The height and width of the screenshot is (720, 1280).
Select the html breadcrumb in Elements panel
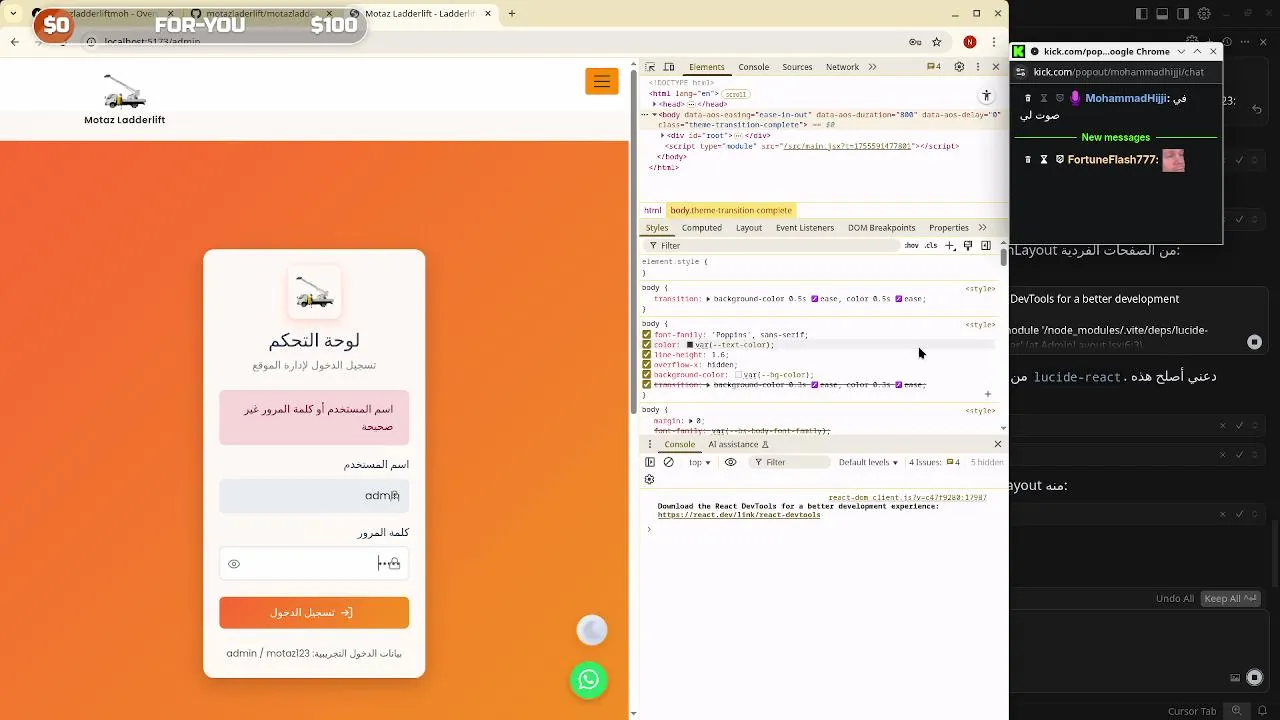click(653, 210)
